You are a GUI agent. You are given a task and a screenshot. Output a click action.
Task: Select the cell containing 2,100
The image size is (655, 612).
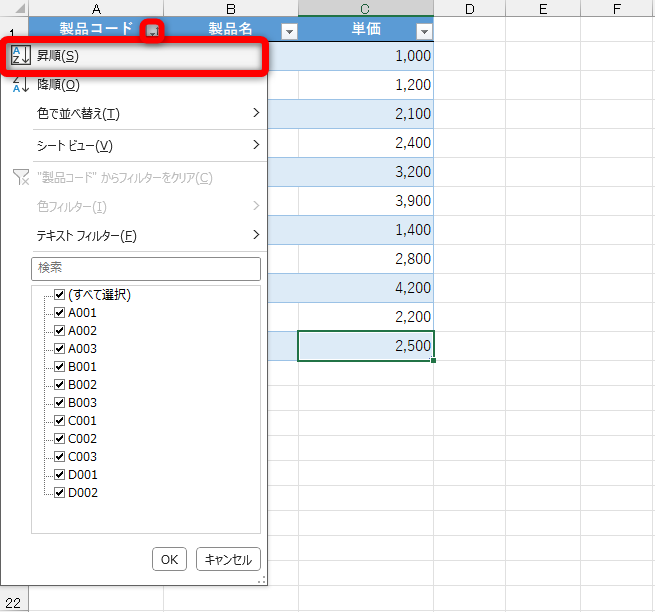tap(366, 114)
